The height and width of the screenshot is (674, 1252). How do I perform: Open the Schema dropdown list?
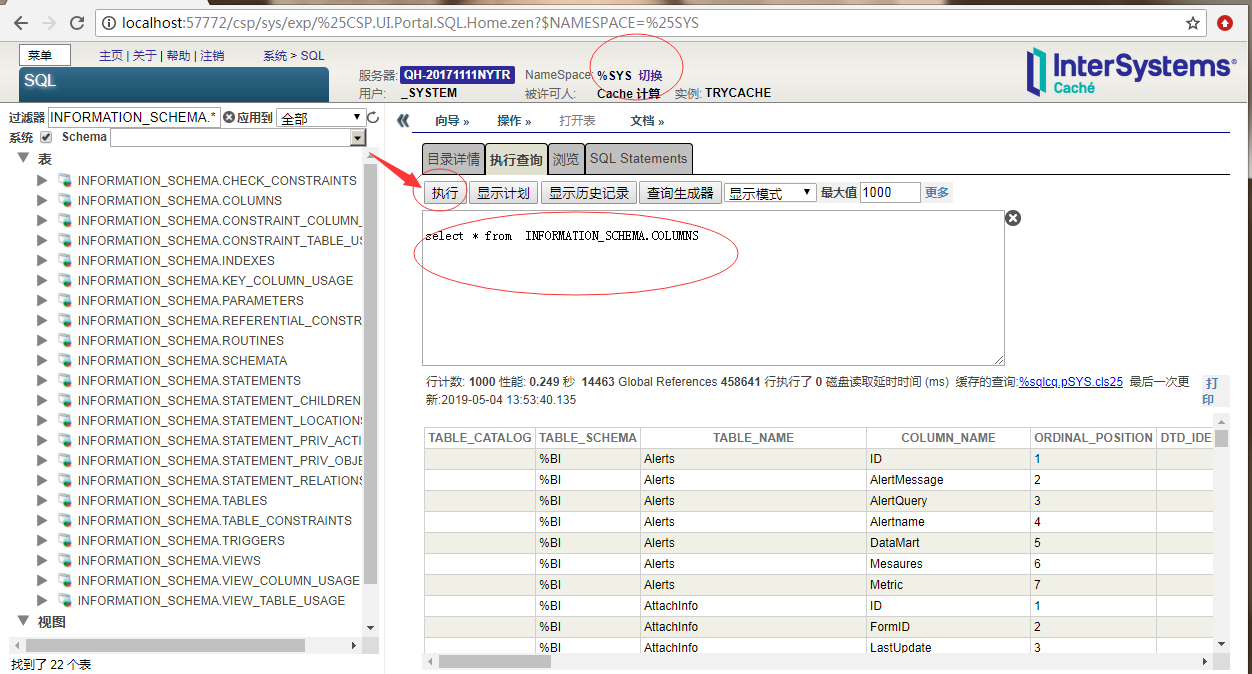tap(358, 137)
